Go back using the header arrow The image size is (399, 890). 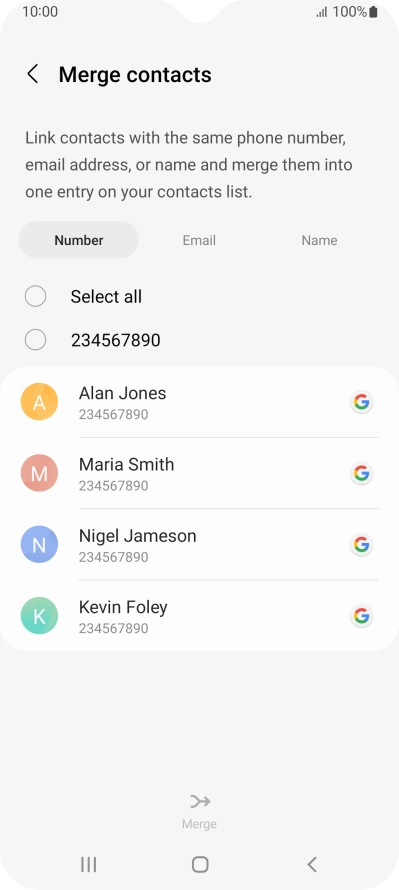(x=33, y=74)
